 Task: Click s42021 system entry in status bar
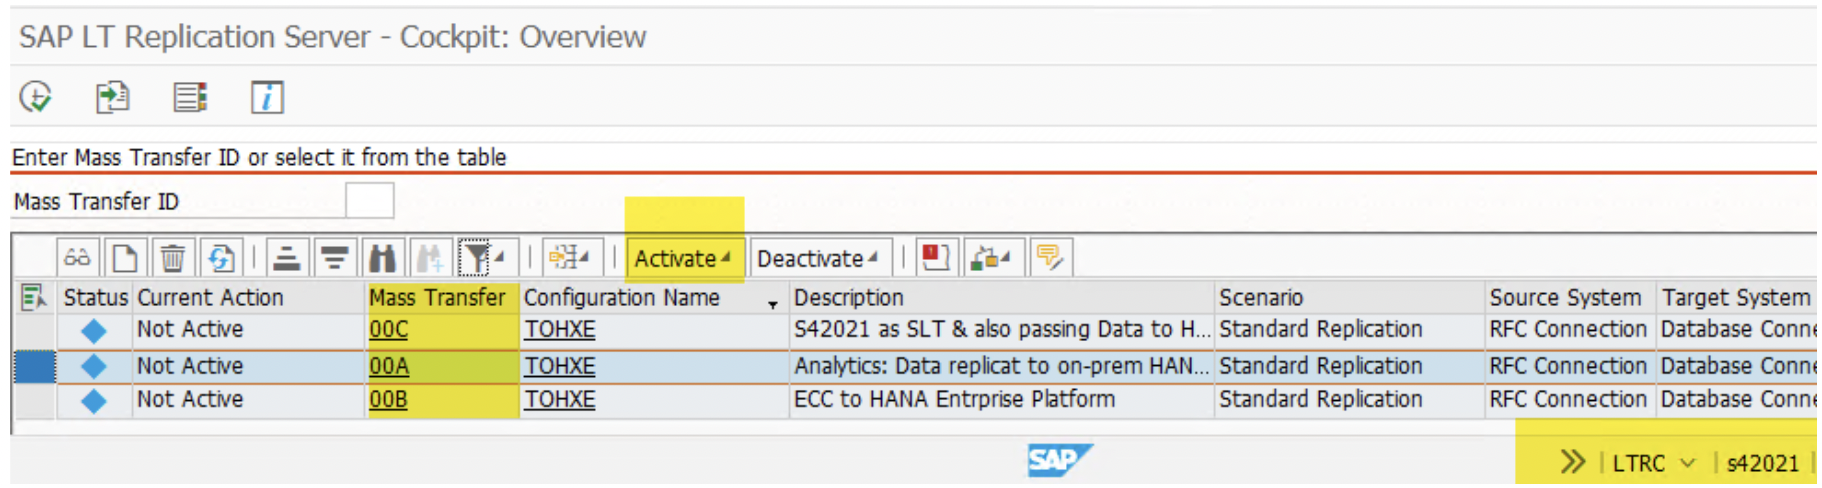(1762, 463)
